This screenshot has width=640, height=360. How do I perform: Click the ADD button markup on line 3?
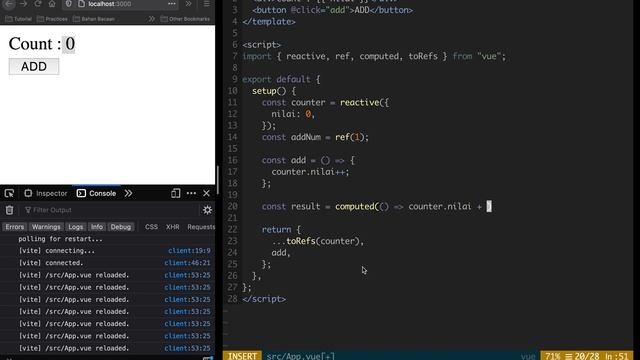[x=332, y=10]
